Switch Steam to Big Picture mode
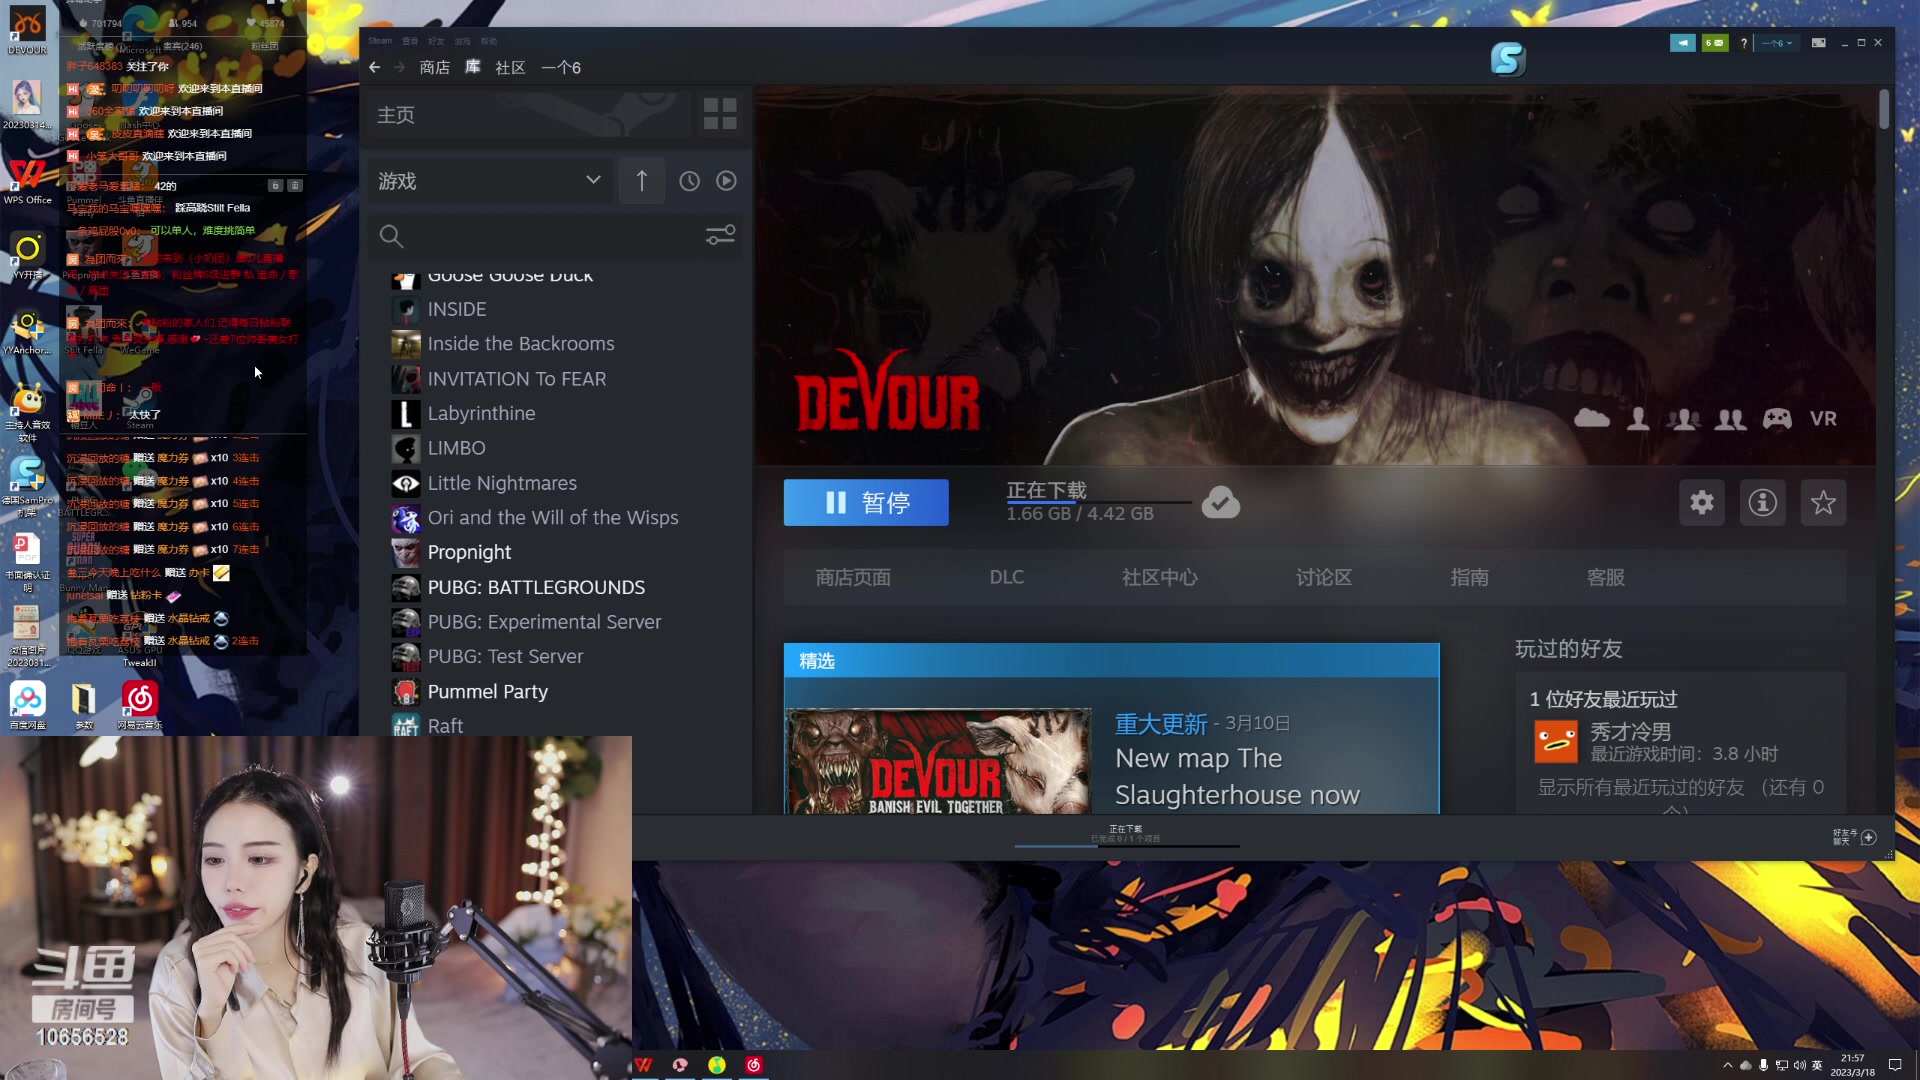 [x=1819, y=43]
